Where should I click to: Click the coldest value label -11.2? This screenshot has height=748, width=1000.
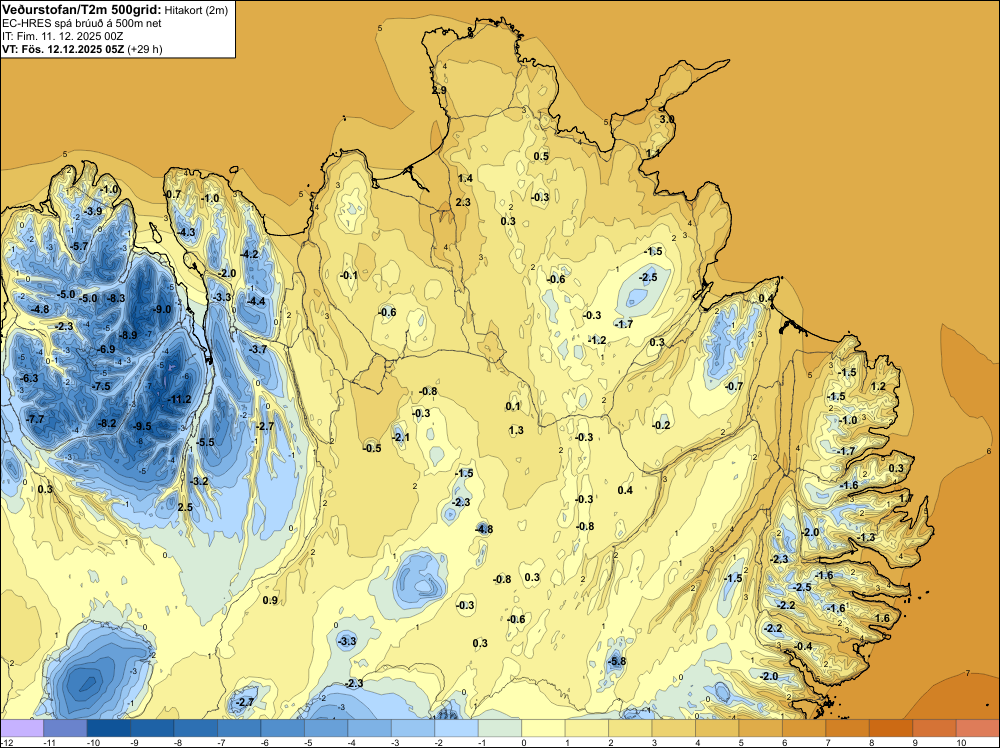click(x=179, y=399)
